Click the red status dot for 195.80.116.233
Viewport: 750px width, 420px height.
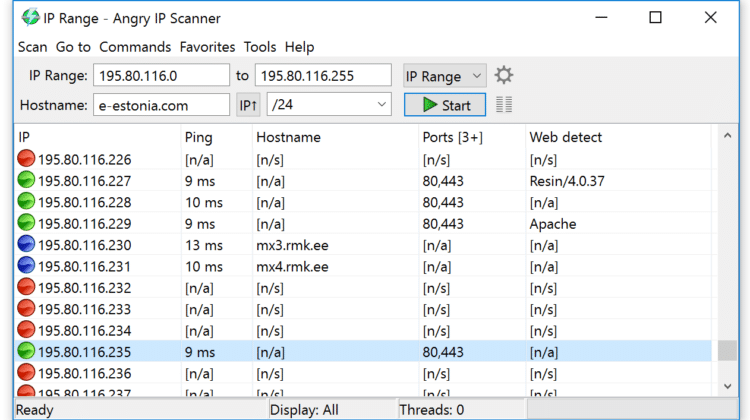tap(26, 309)
